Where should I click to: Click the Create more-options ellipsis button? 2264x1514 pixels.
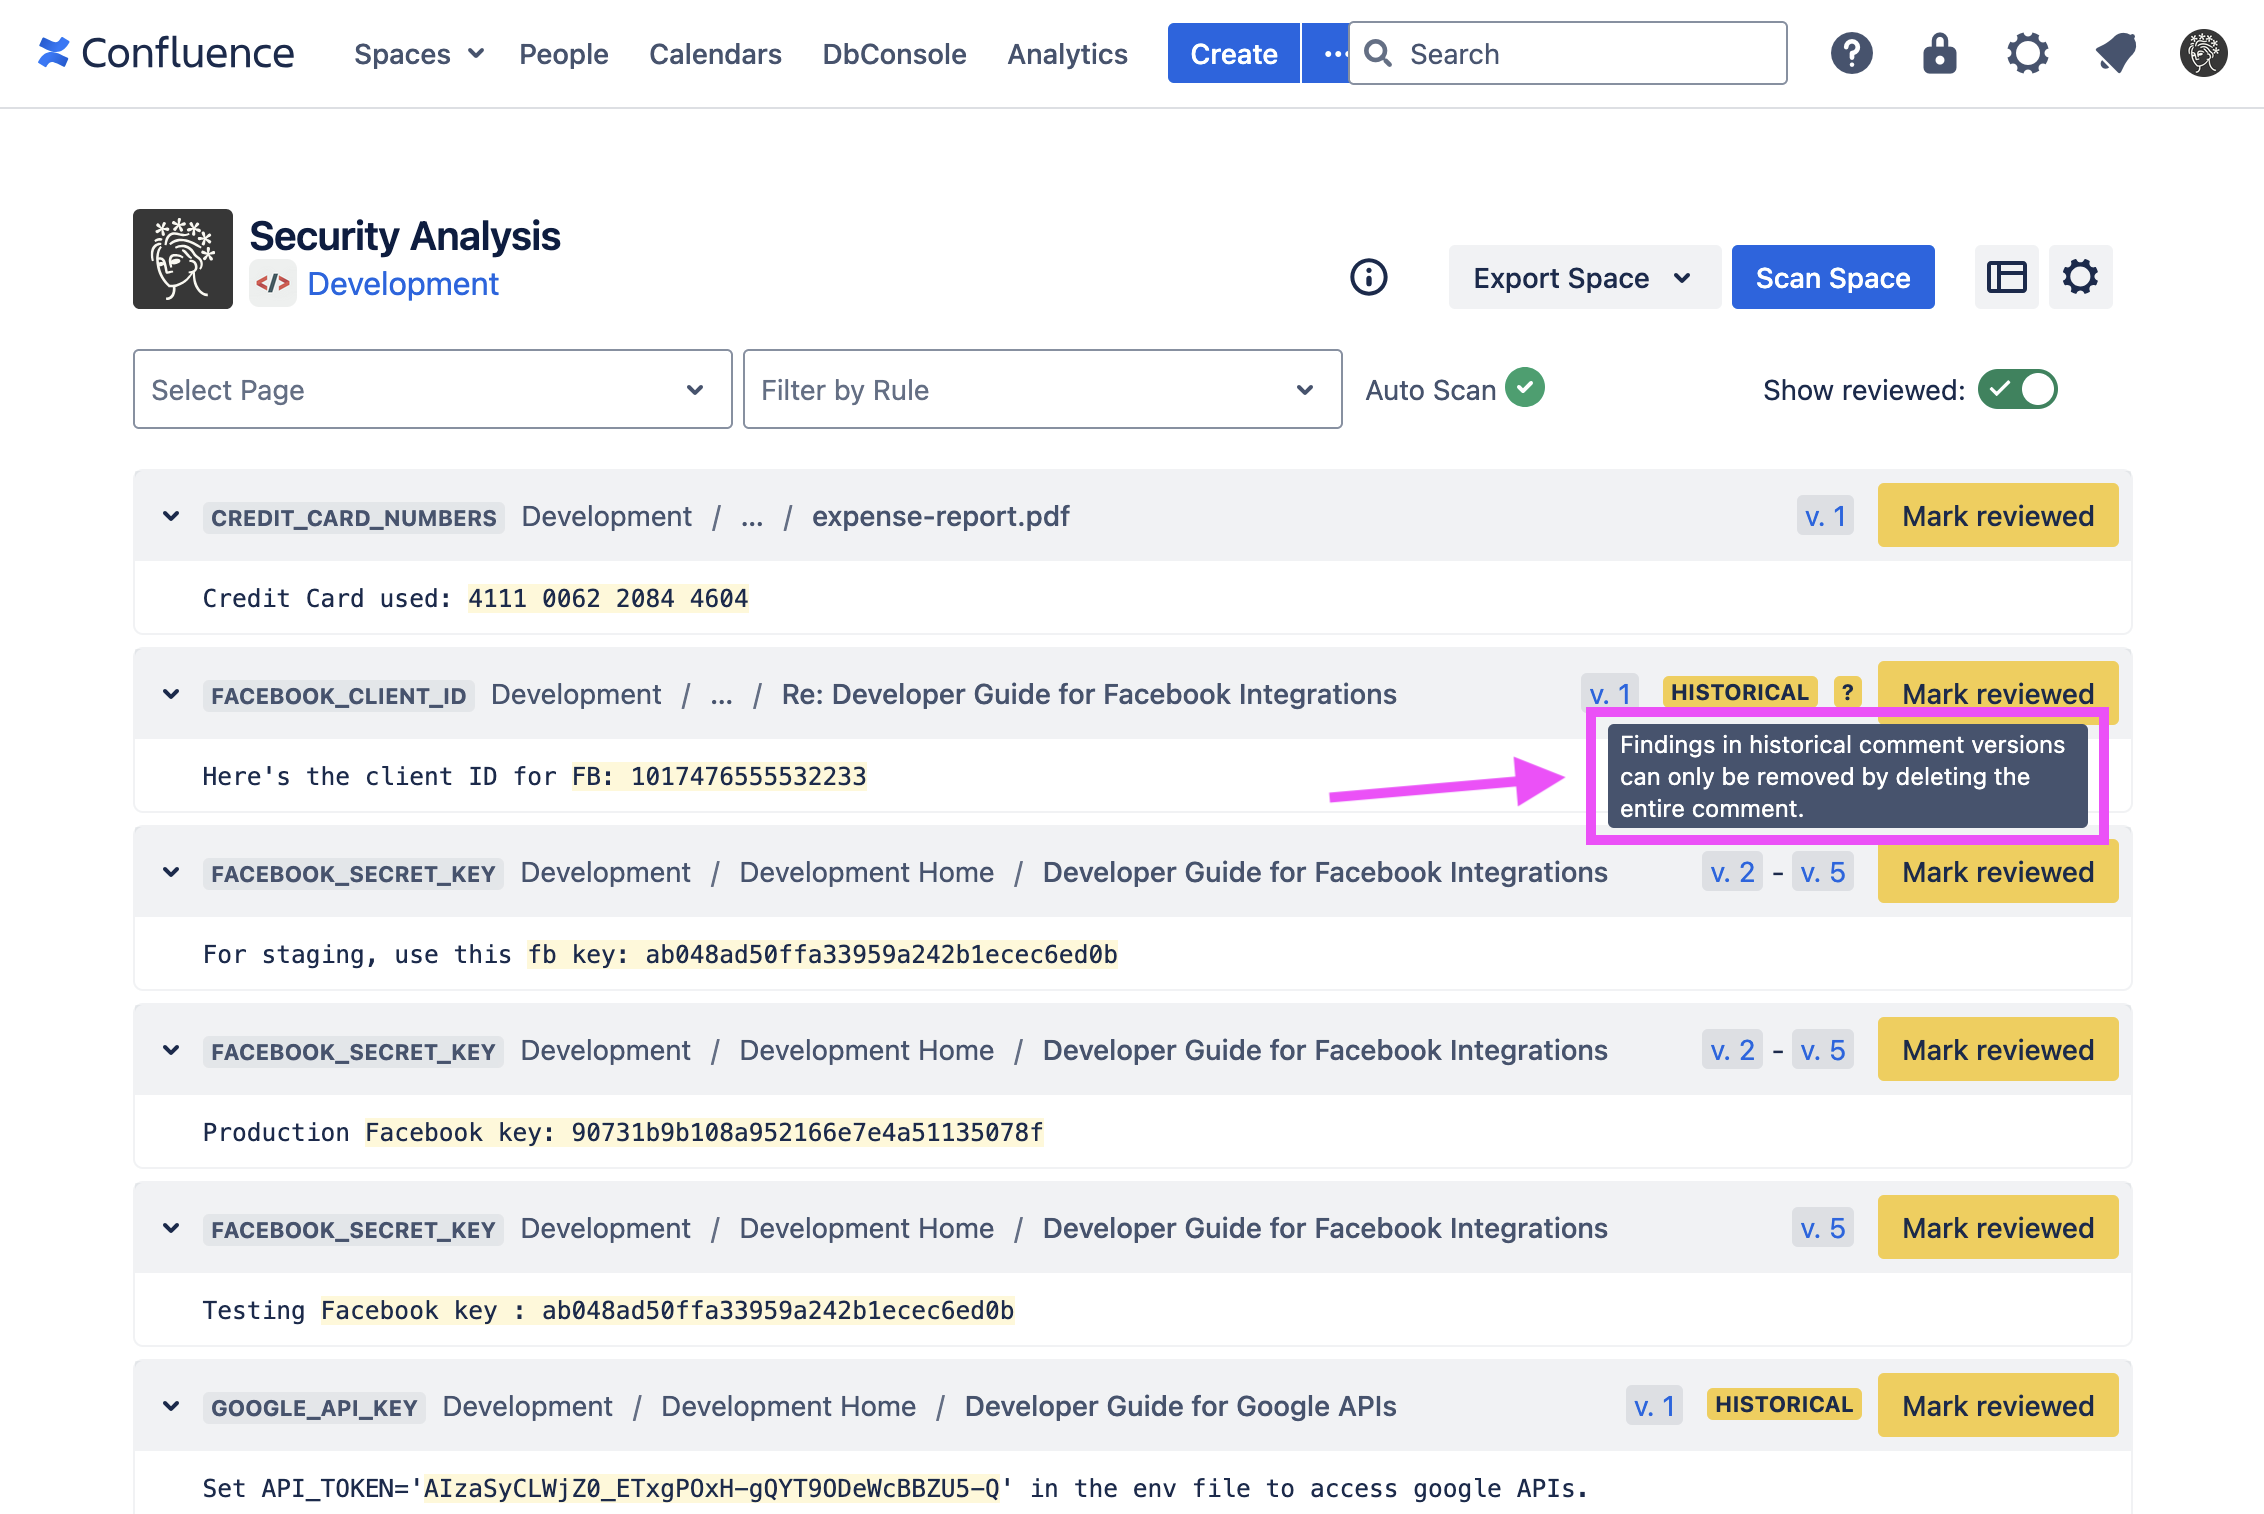point(1330,53)
